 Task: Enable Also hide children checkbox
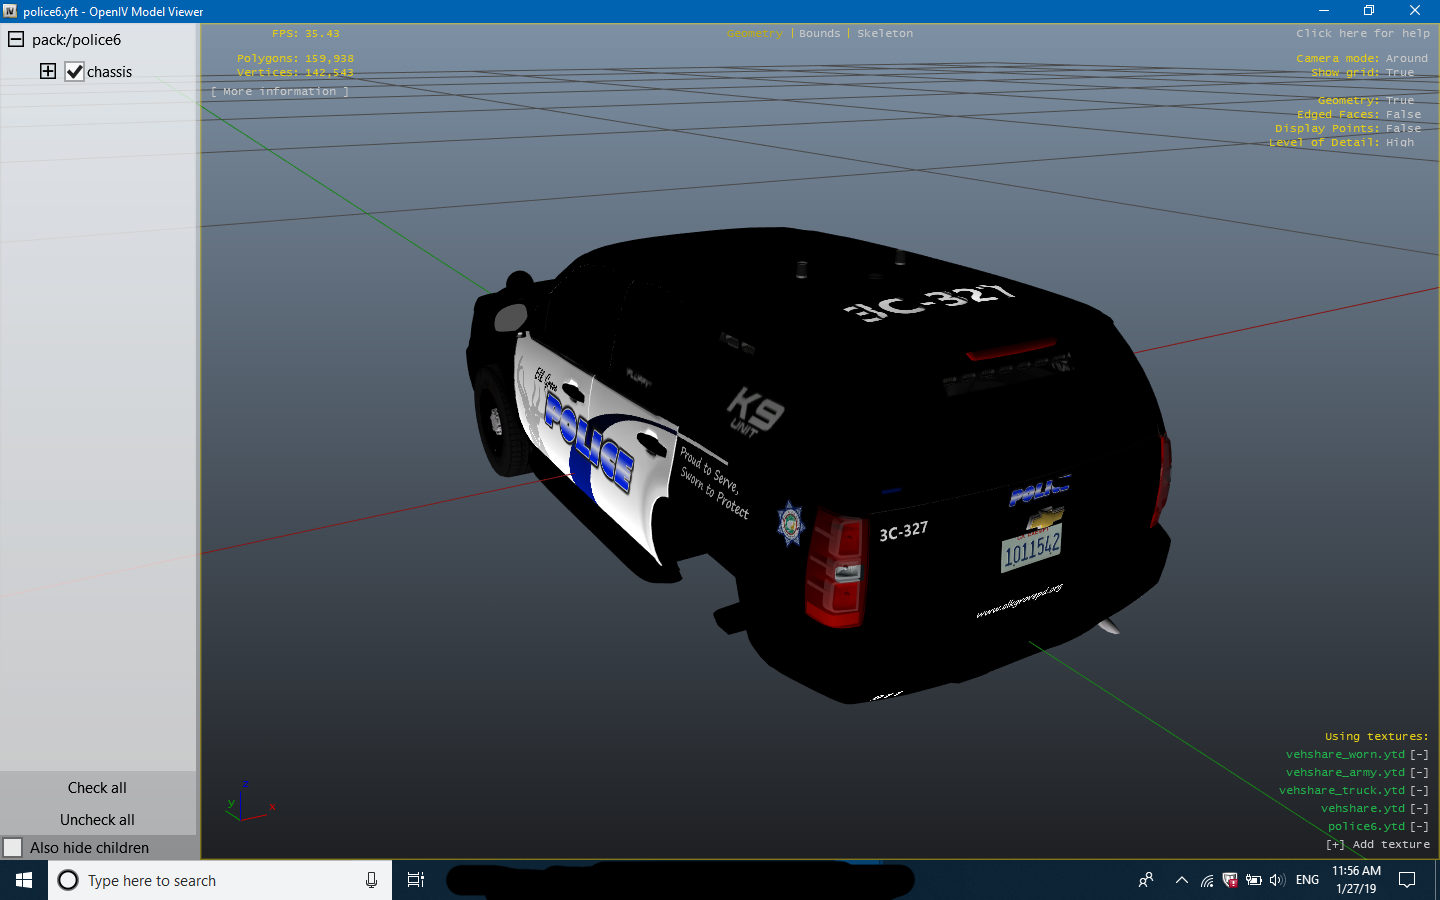point(13,848)
